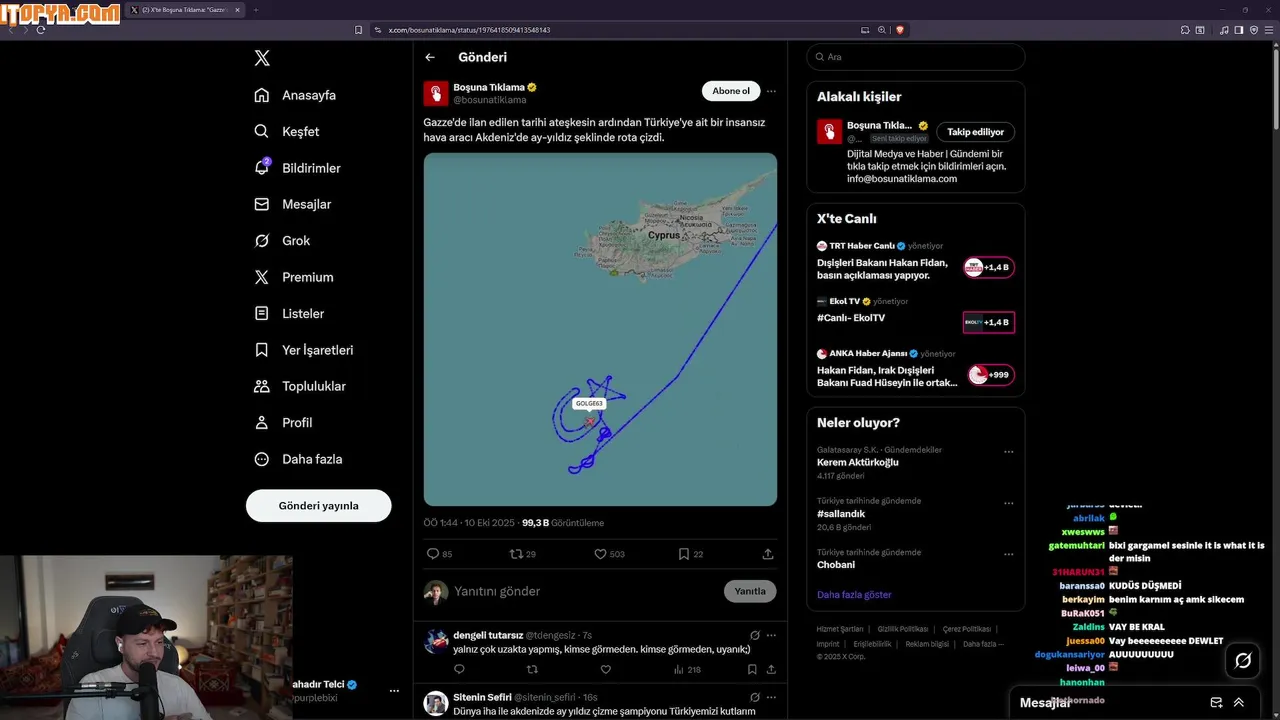The image size is (1280, 720).
Task: Click Daha fazla göster link
Action: tap(854, 595)
